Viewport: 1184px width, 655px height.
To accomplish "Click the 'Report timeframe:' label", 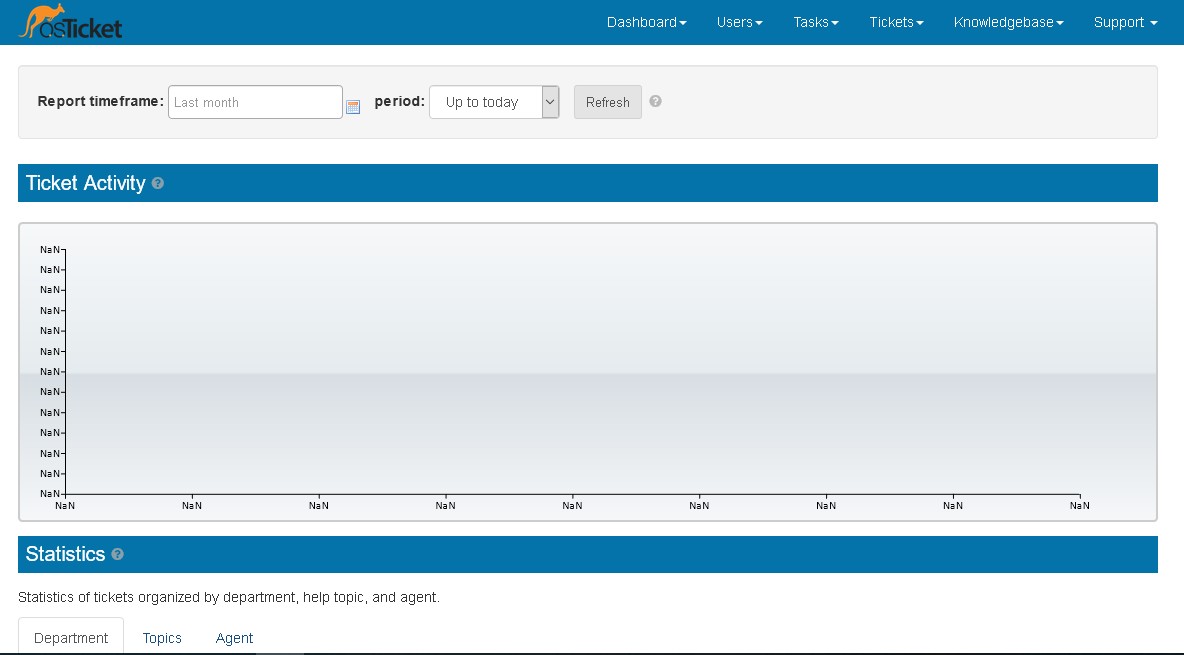I will [x=100, y=101].
